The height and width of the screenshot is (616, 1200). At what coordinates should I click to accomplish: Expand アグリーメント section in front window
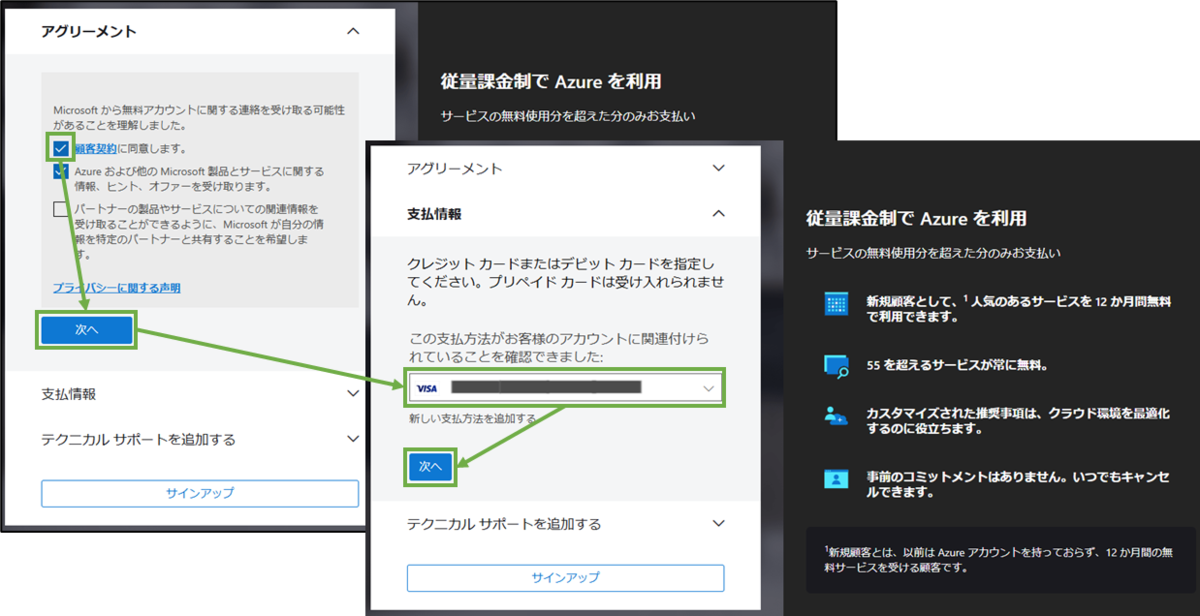tap(718, 168)
